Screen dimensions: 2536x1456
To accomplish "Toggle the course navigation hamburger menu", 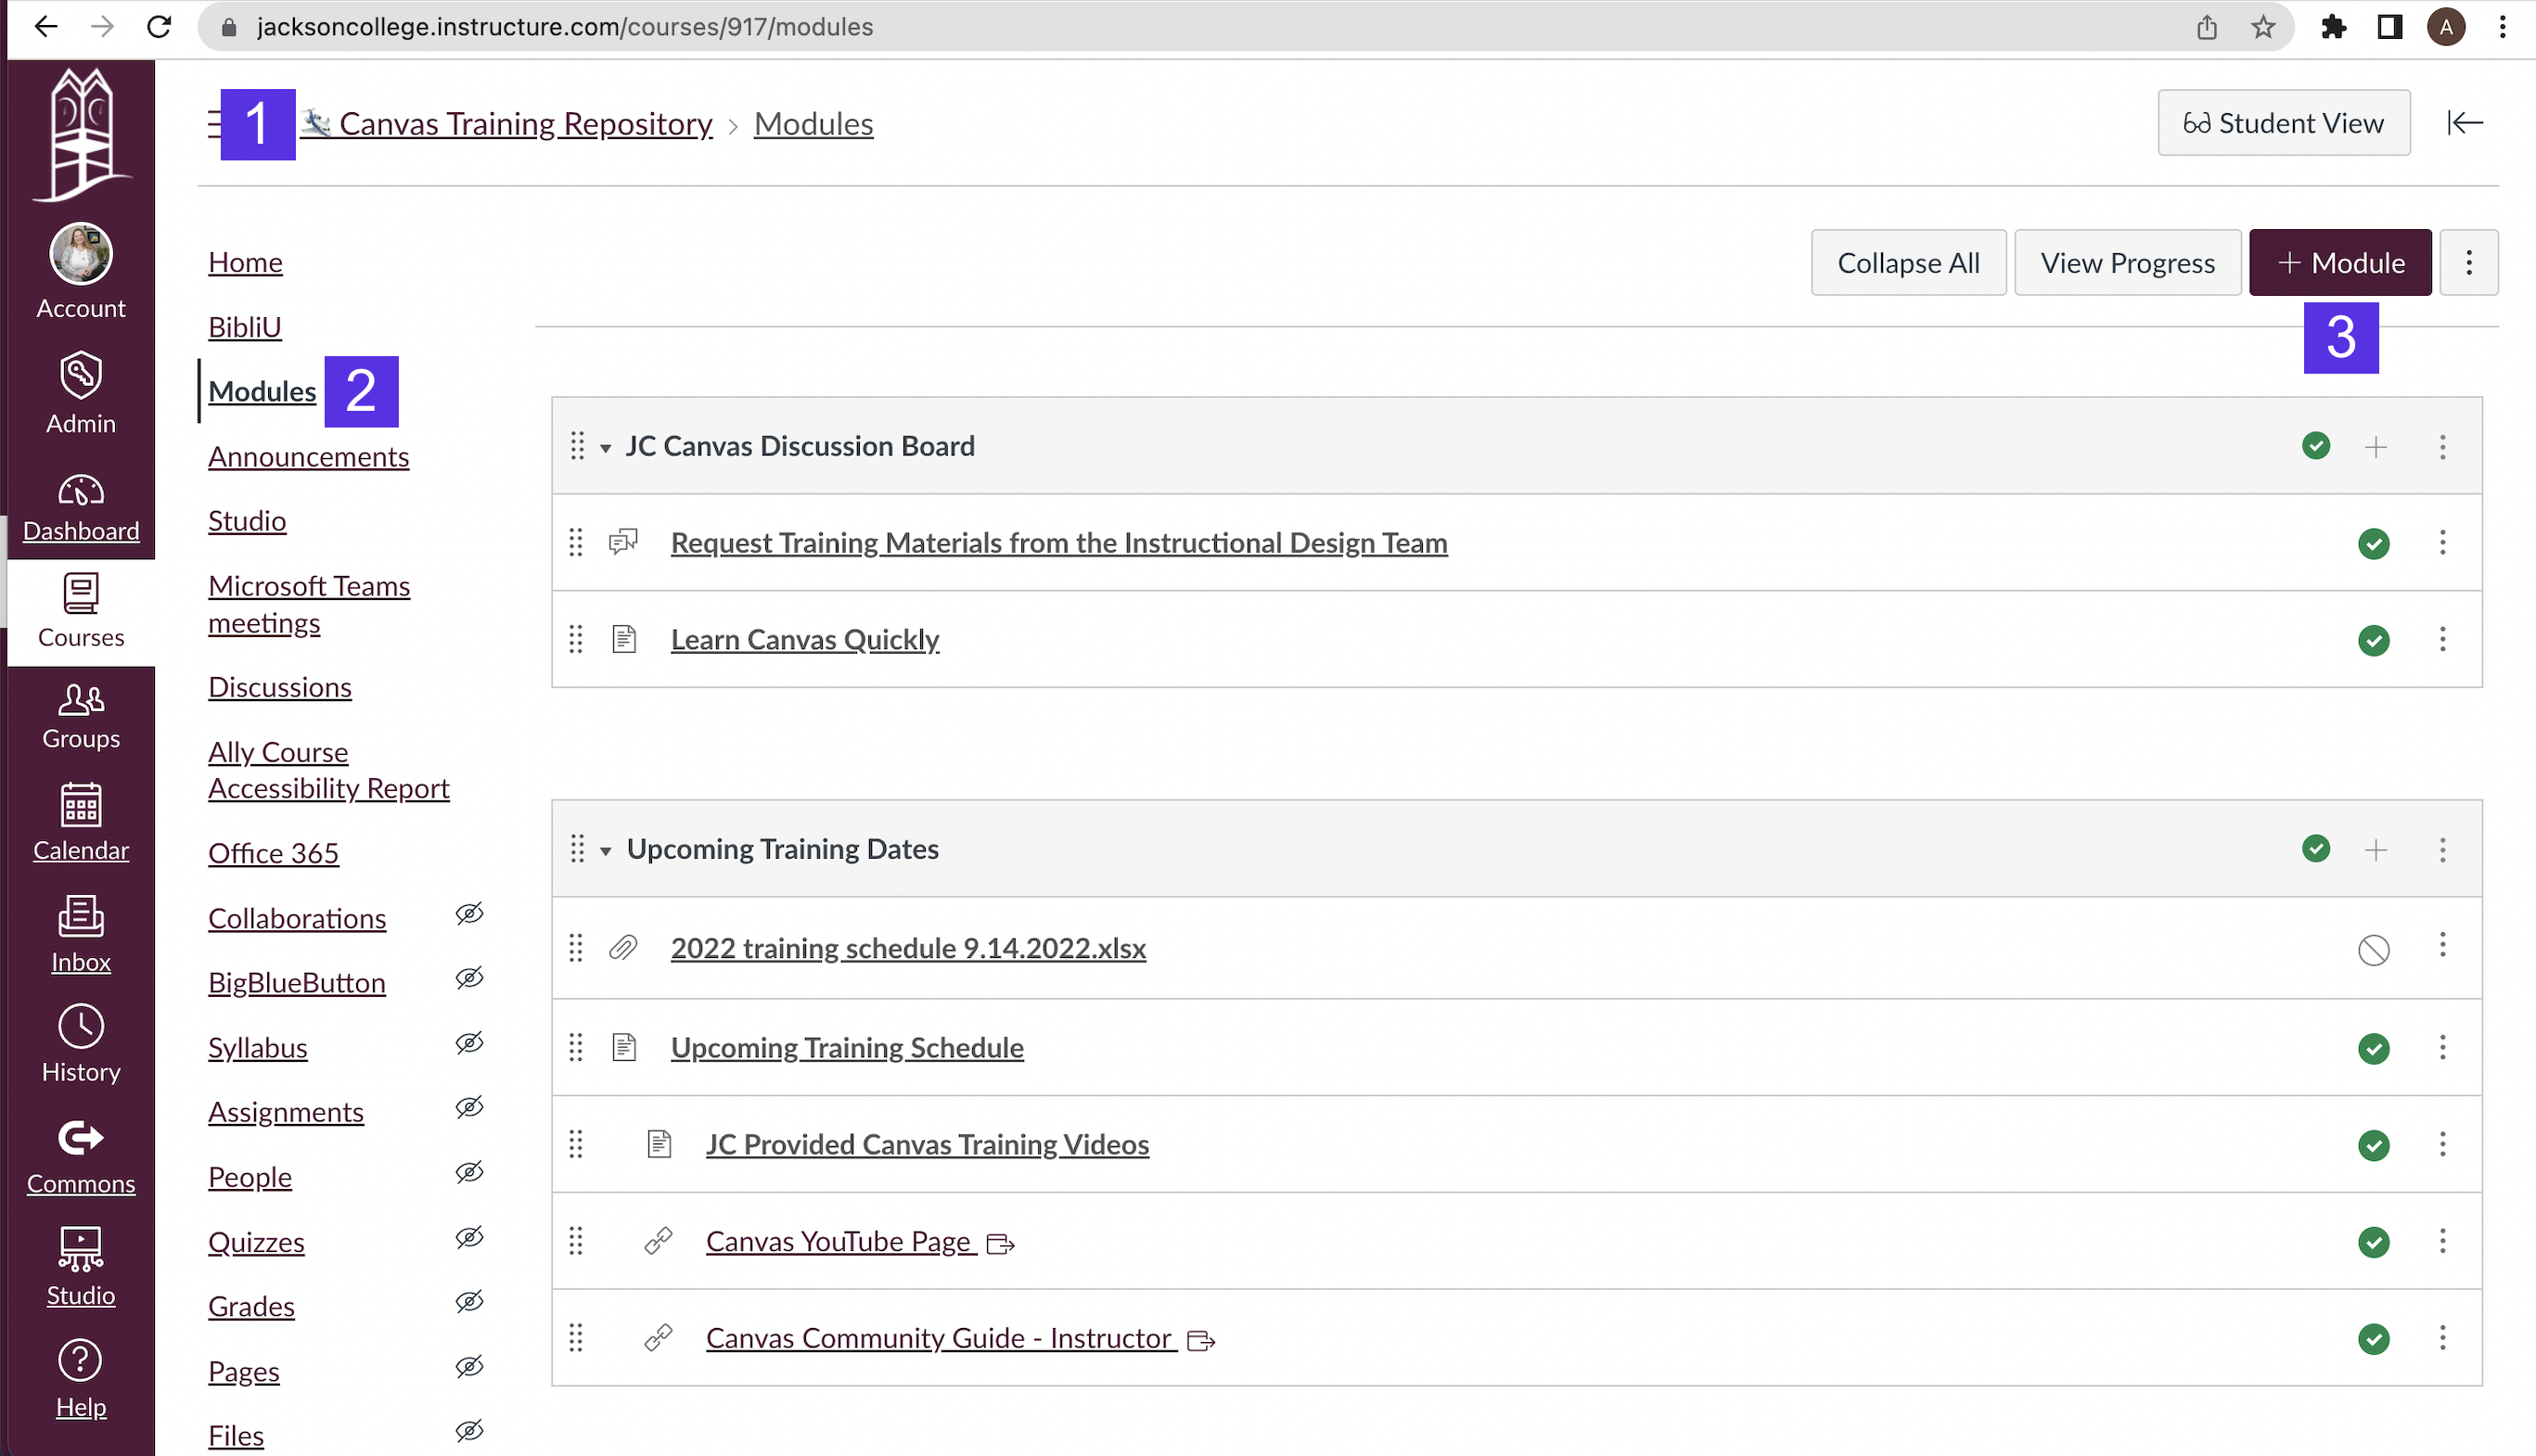I will coord(214,123).
